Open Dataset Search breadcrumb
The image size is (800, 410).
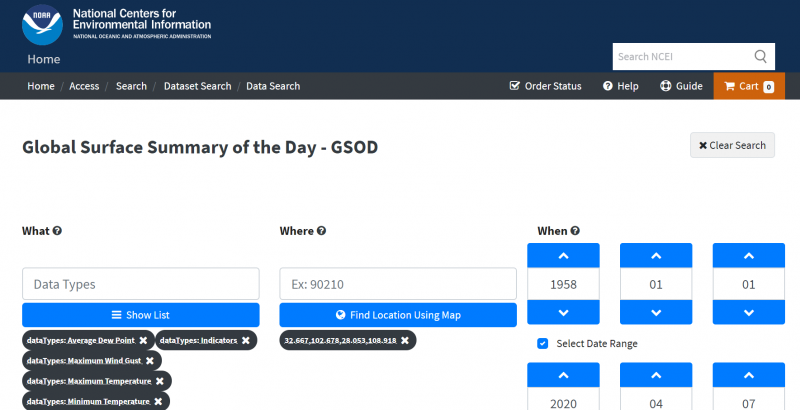[196, 86]
